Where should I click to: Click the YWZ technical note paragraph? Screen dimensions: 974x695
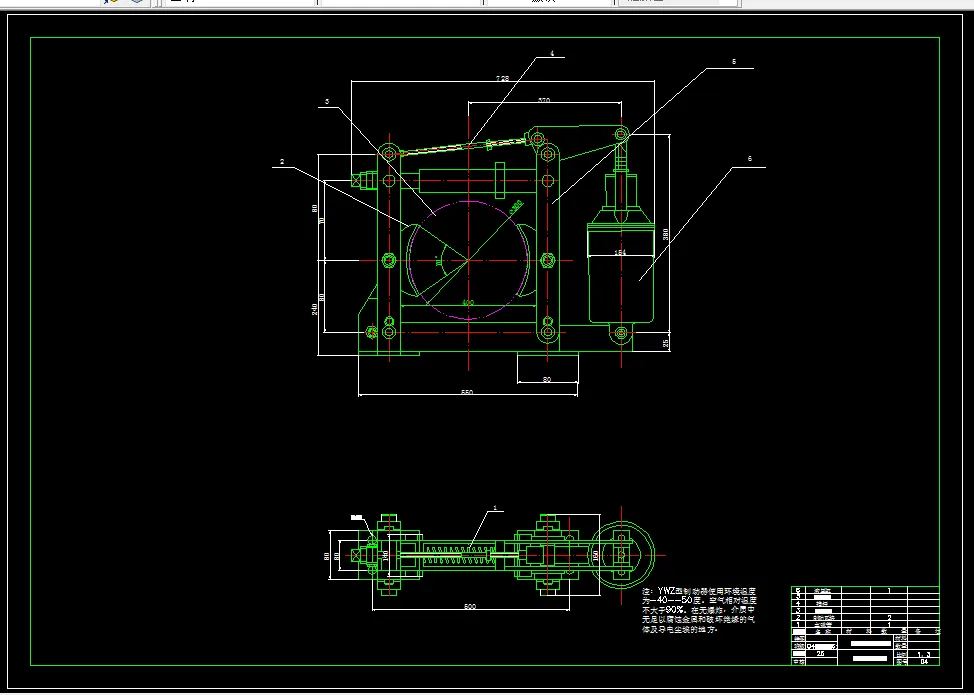point(699,611)
